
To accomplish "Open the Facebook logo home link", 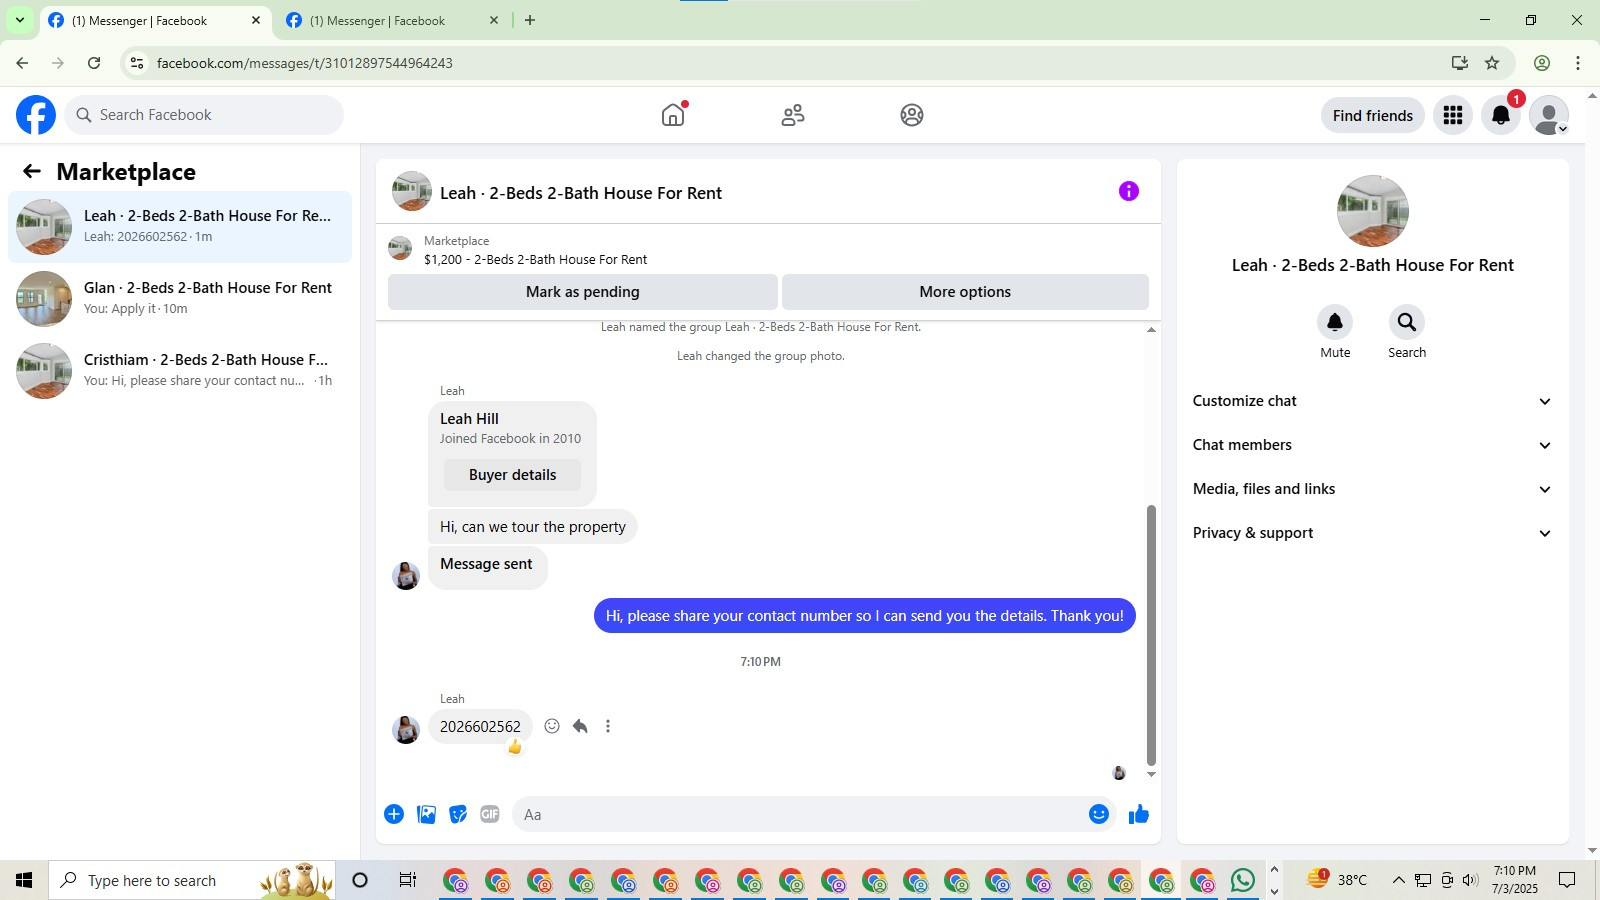I will 36,115.
